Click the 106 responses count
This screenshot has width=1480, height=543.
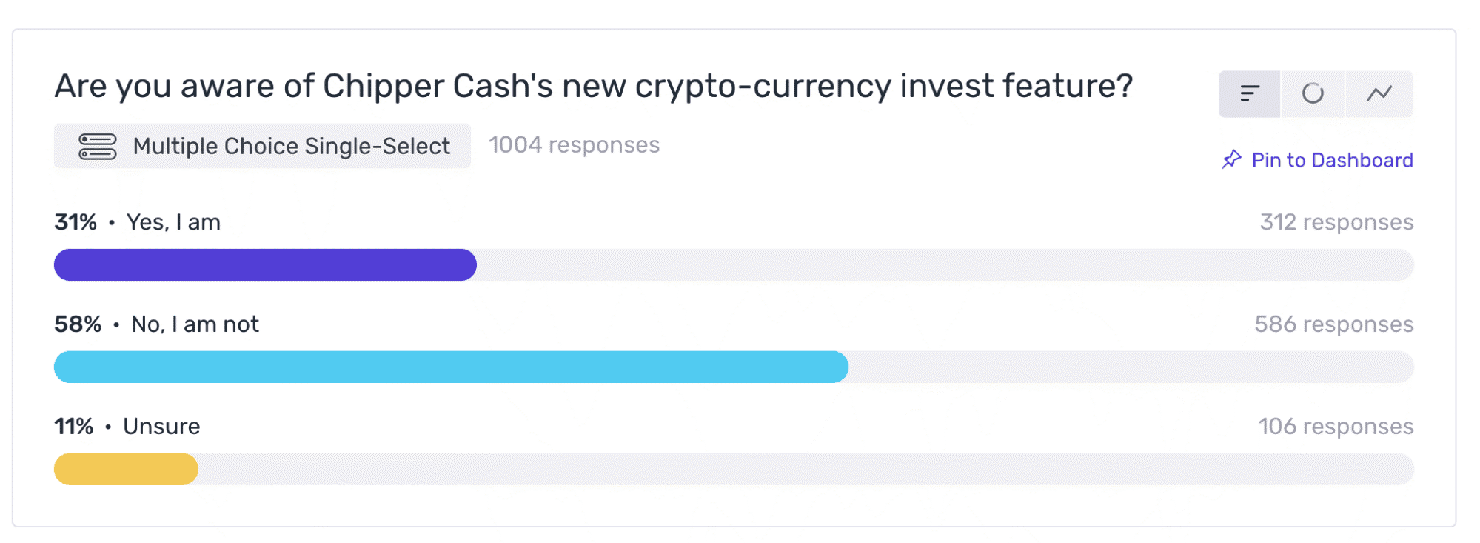pyautogui.click(x=1336, y=426)
